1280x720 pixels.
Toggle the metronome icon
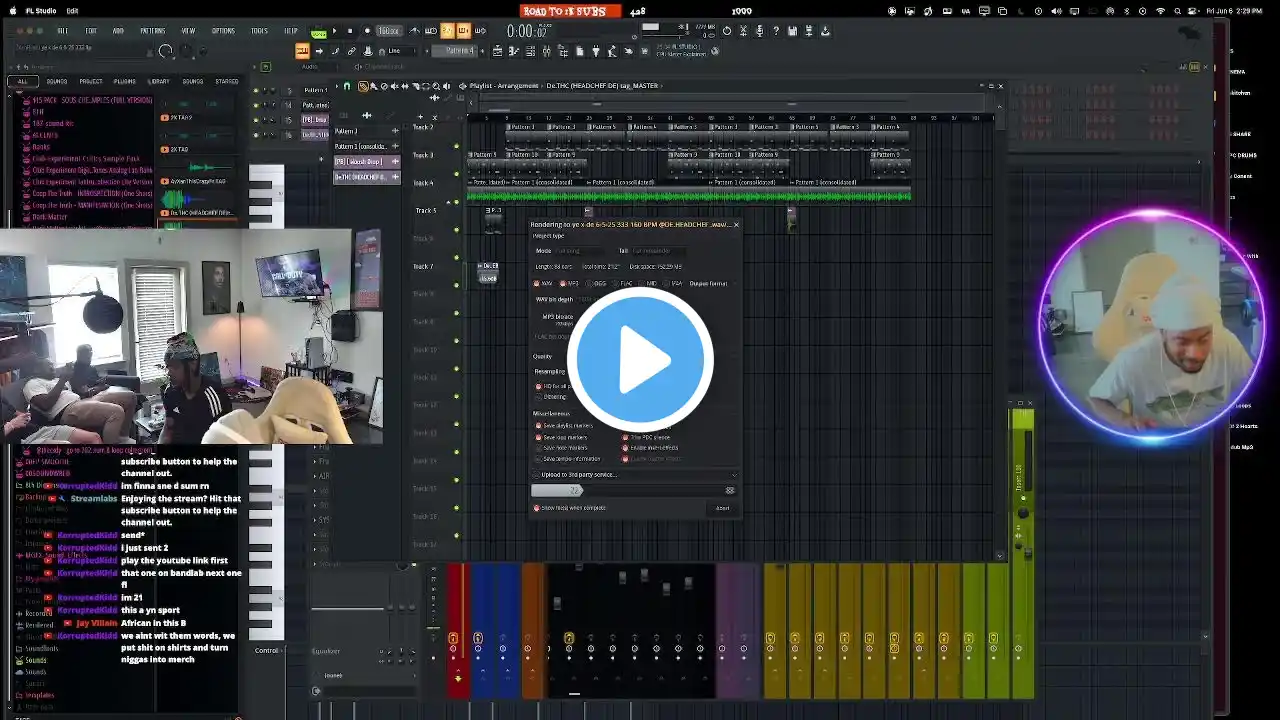(x=414, y=31)
